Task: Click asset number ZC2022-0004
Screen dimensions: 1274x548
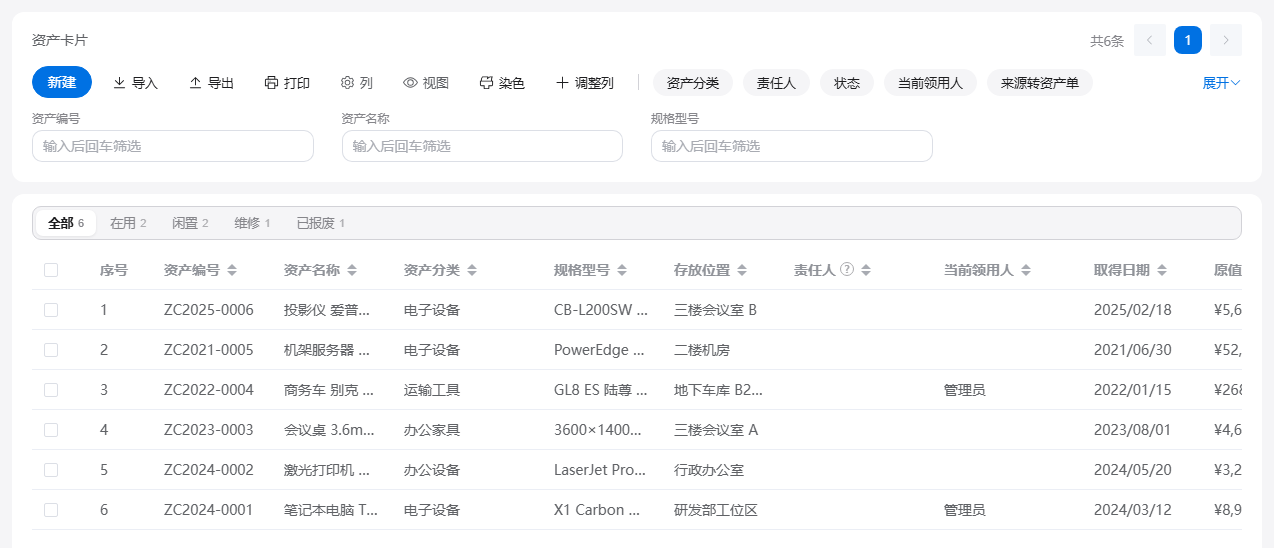Action: point(209,390)
